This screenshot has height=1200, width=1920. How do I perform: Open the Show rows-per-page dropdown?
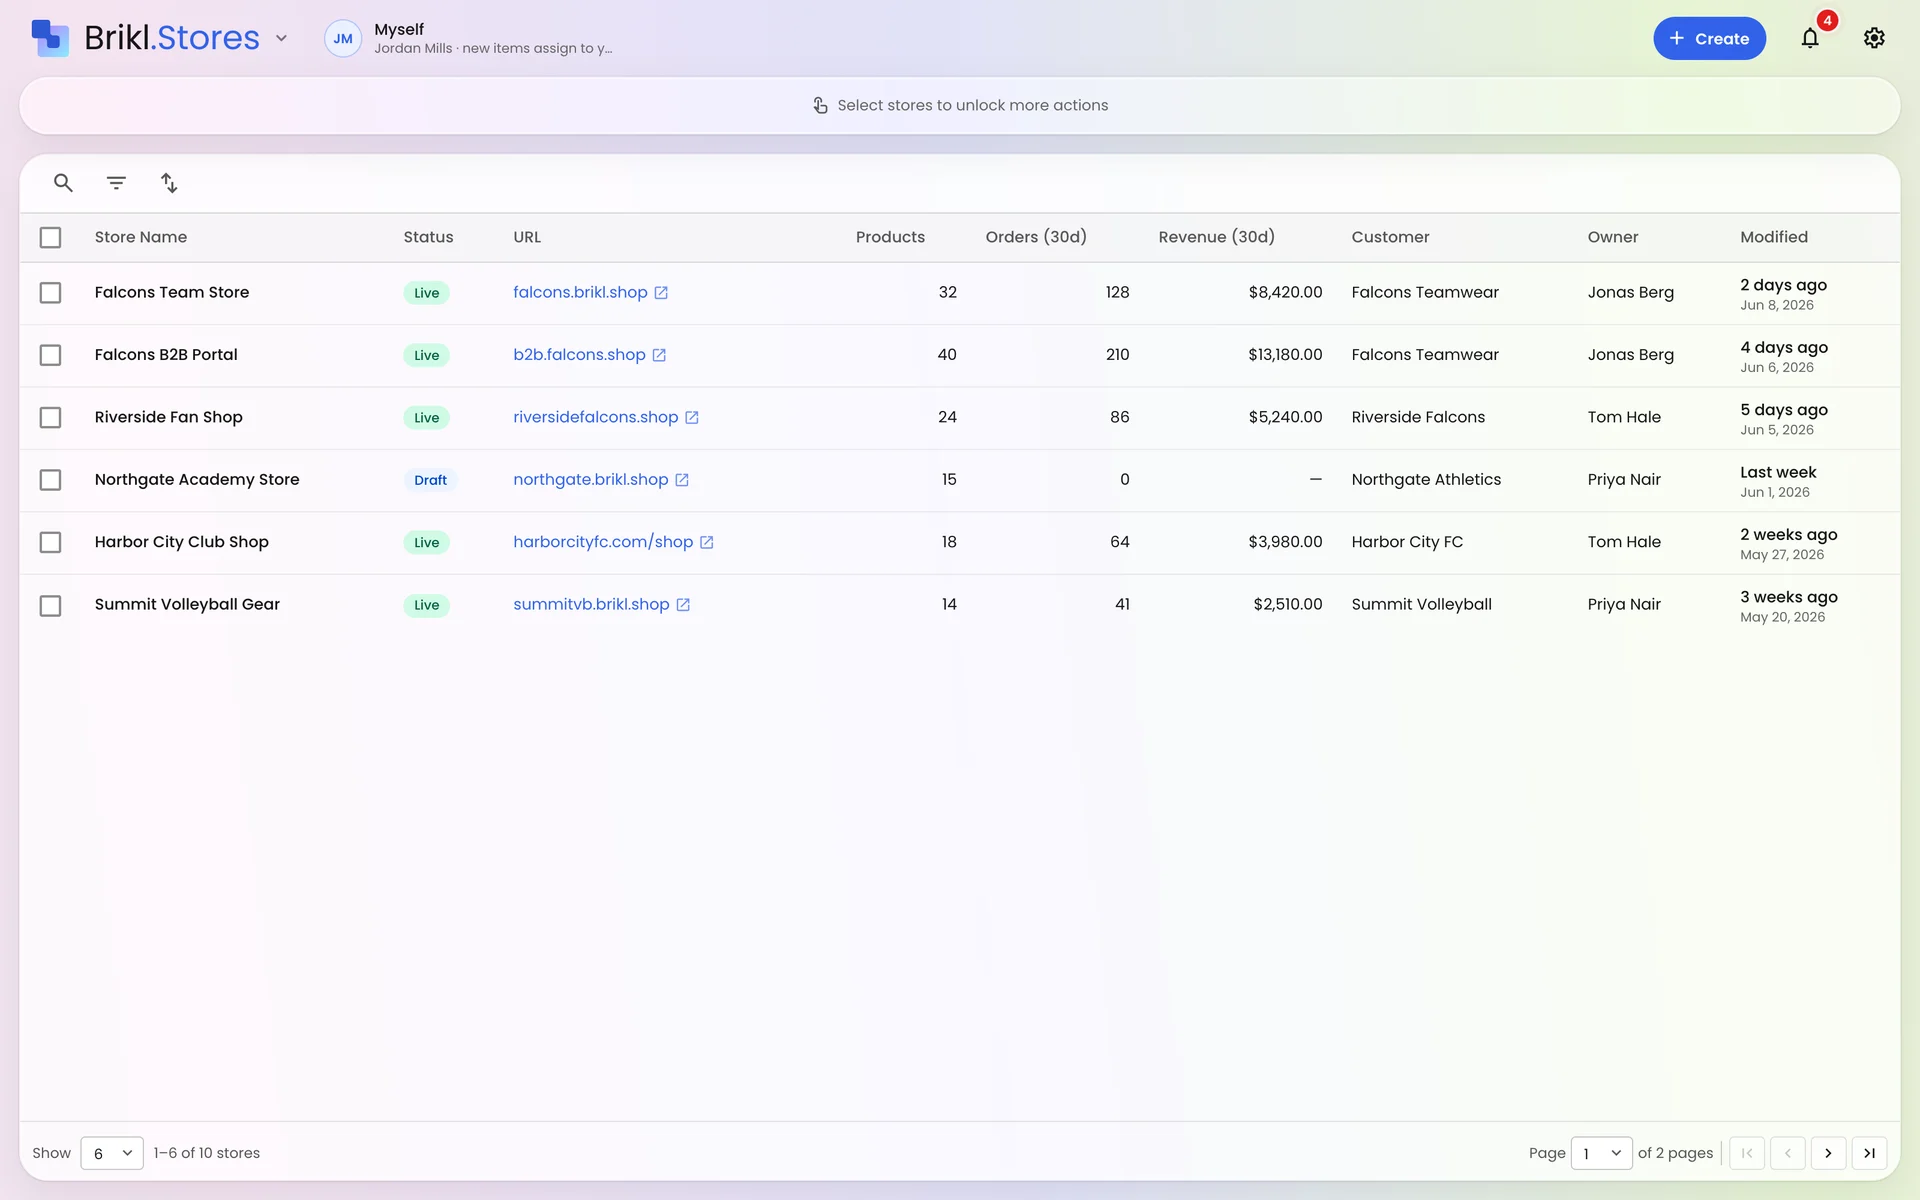coord(112,1153)
